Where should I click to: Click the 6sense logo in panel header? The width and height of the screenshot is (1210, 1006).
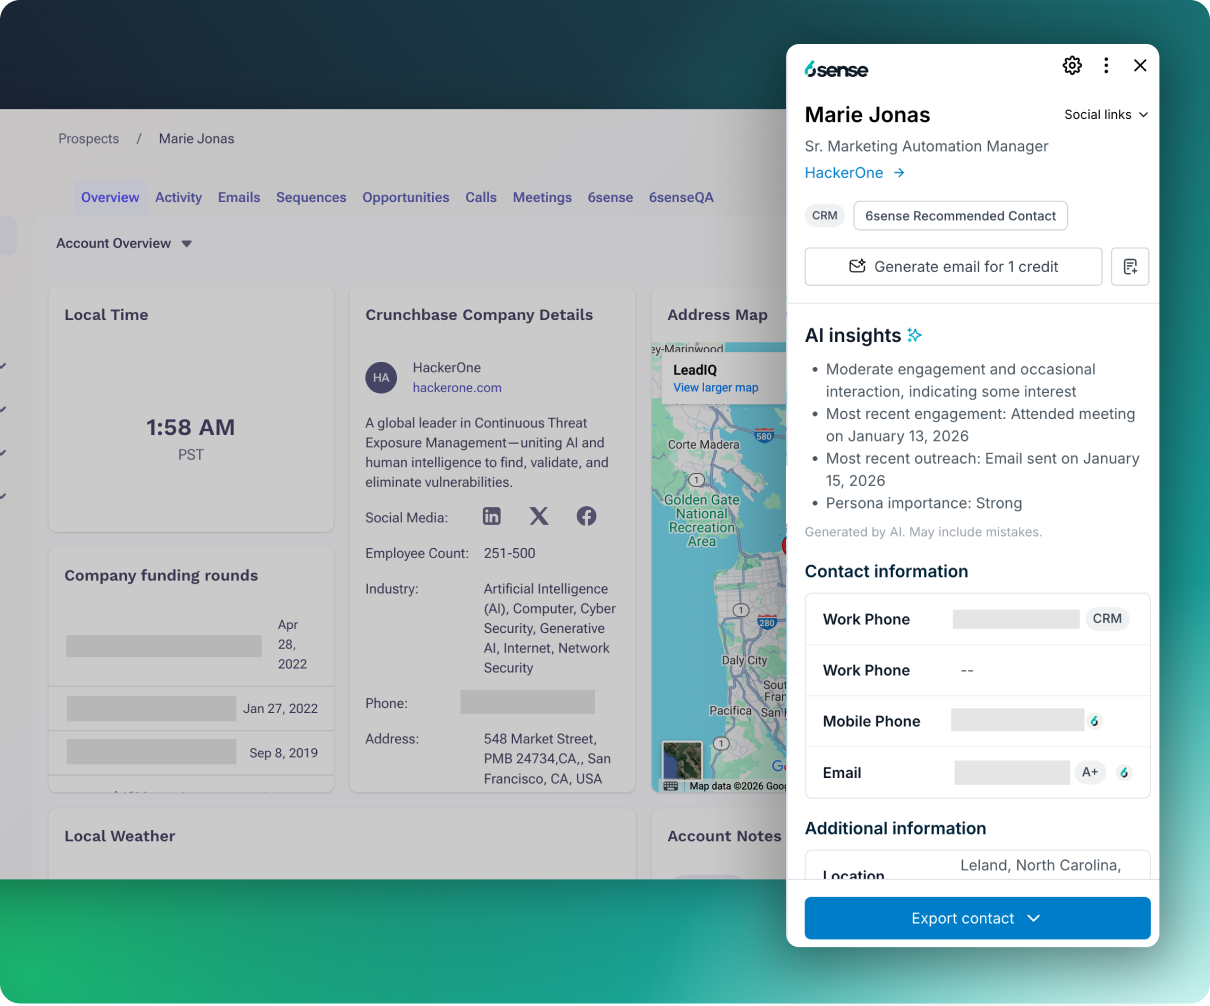(x=836, y=69)
